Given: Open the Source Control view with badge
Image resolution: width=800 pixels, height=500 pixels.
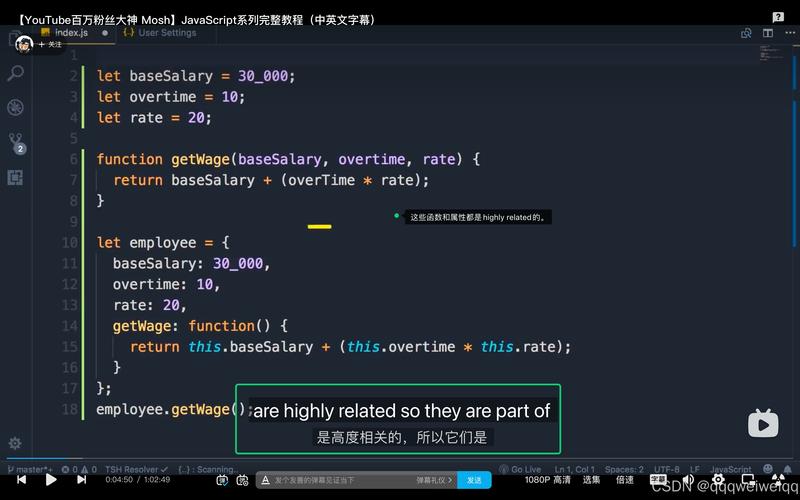Looking at the screenshot, I should point(15,142).
